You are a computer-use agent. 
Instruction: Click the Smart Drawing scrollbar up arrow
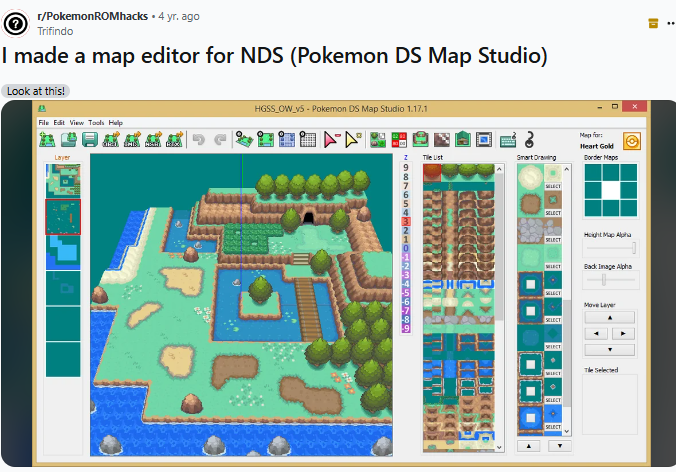point(567,169)
